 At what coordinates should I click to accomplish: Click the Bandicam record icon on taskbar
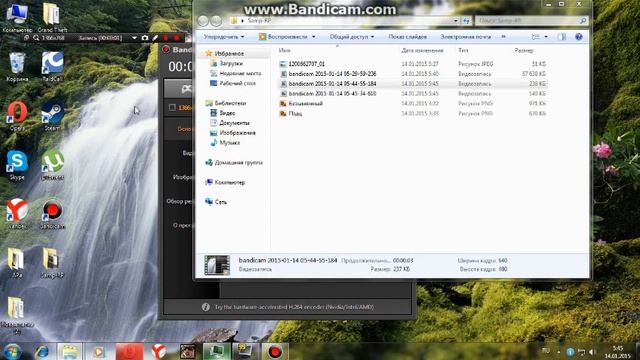pyautogui.click(x=275, y=351)
